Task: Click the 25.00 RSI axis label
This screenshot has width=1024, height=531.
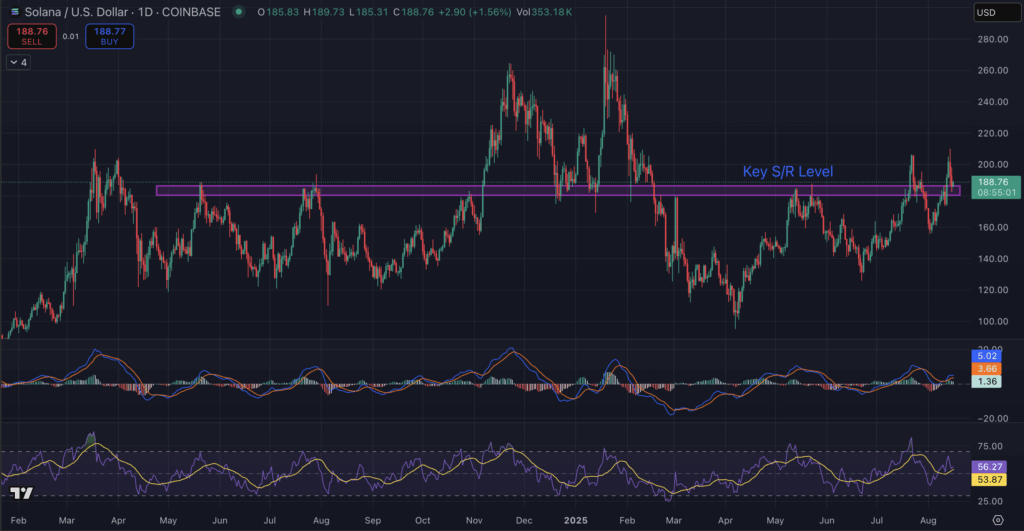Action: coord(990,502)
